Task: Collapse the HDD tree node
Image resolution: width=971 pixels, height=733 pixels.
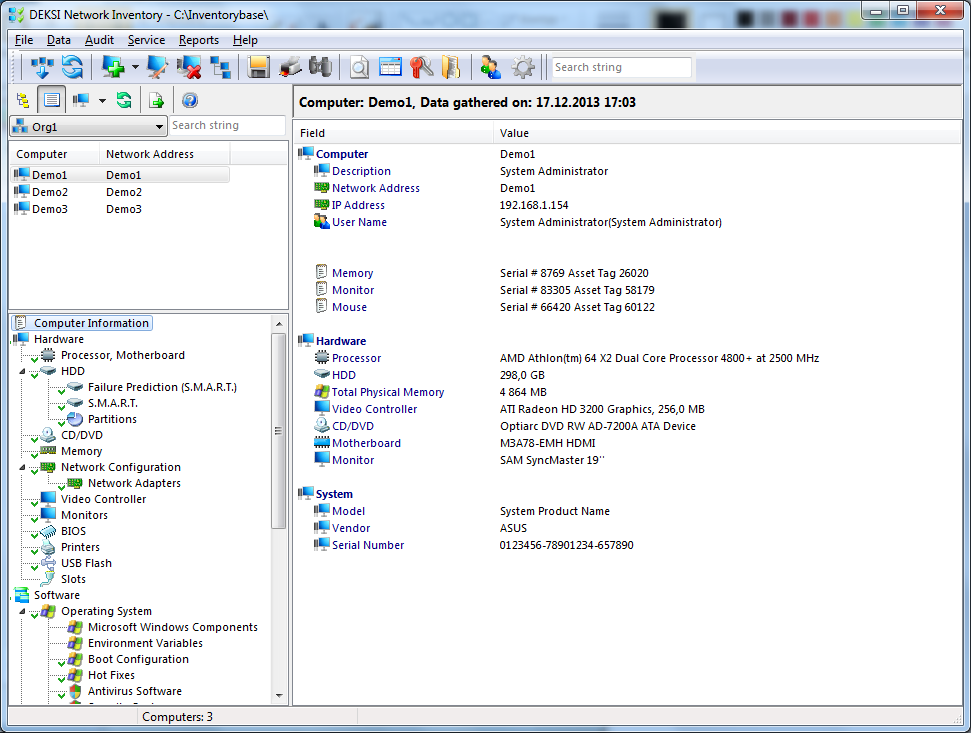Action: click(22, 371)
